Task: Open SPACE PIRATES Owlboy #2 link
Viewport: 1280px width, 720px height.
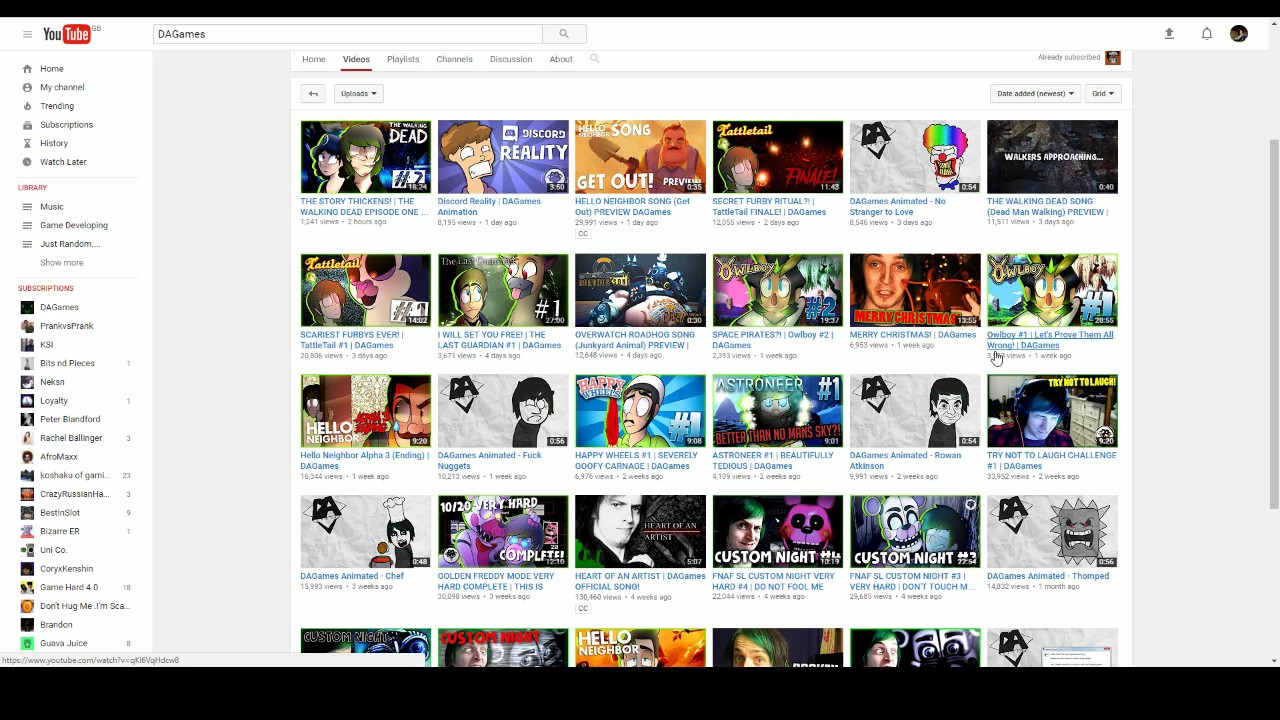Action: tap(772, 340)
